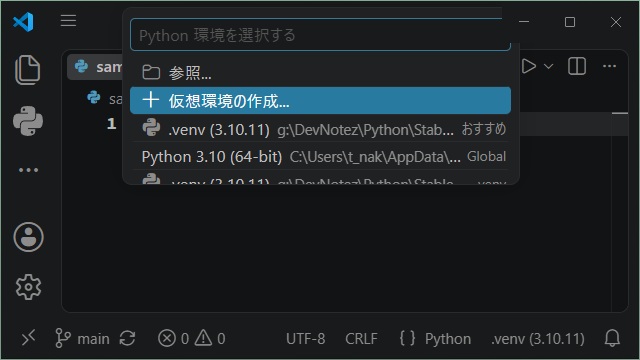Show additional activity bar views ellipsis

pyautogui.click(x=28, y=170)
